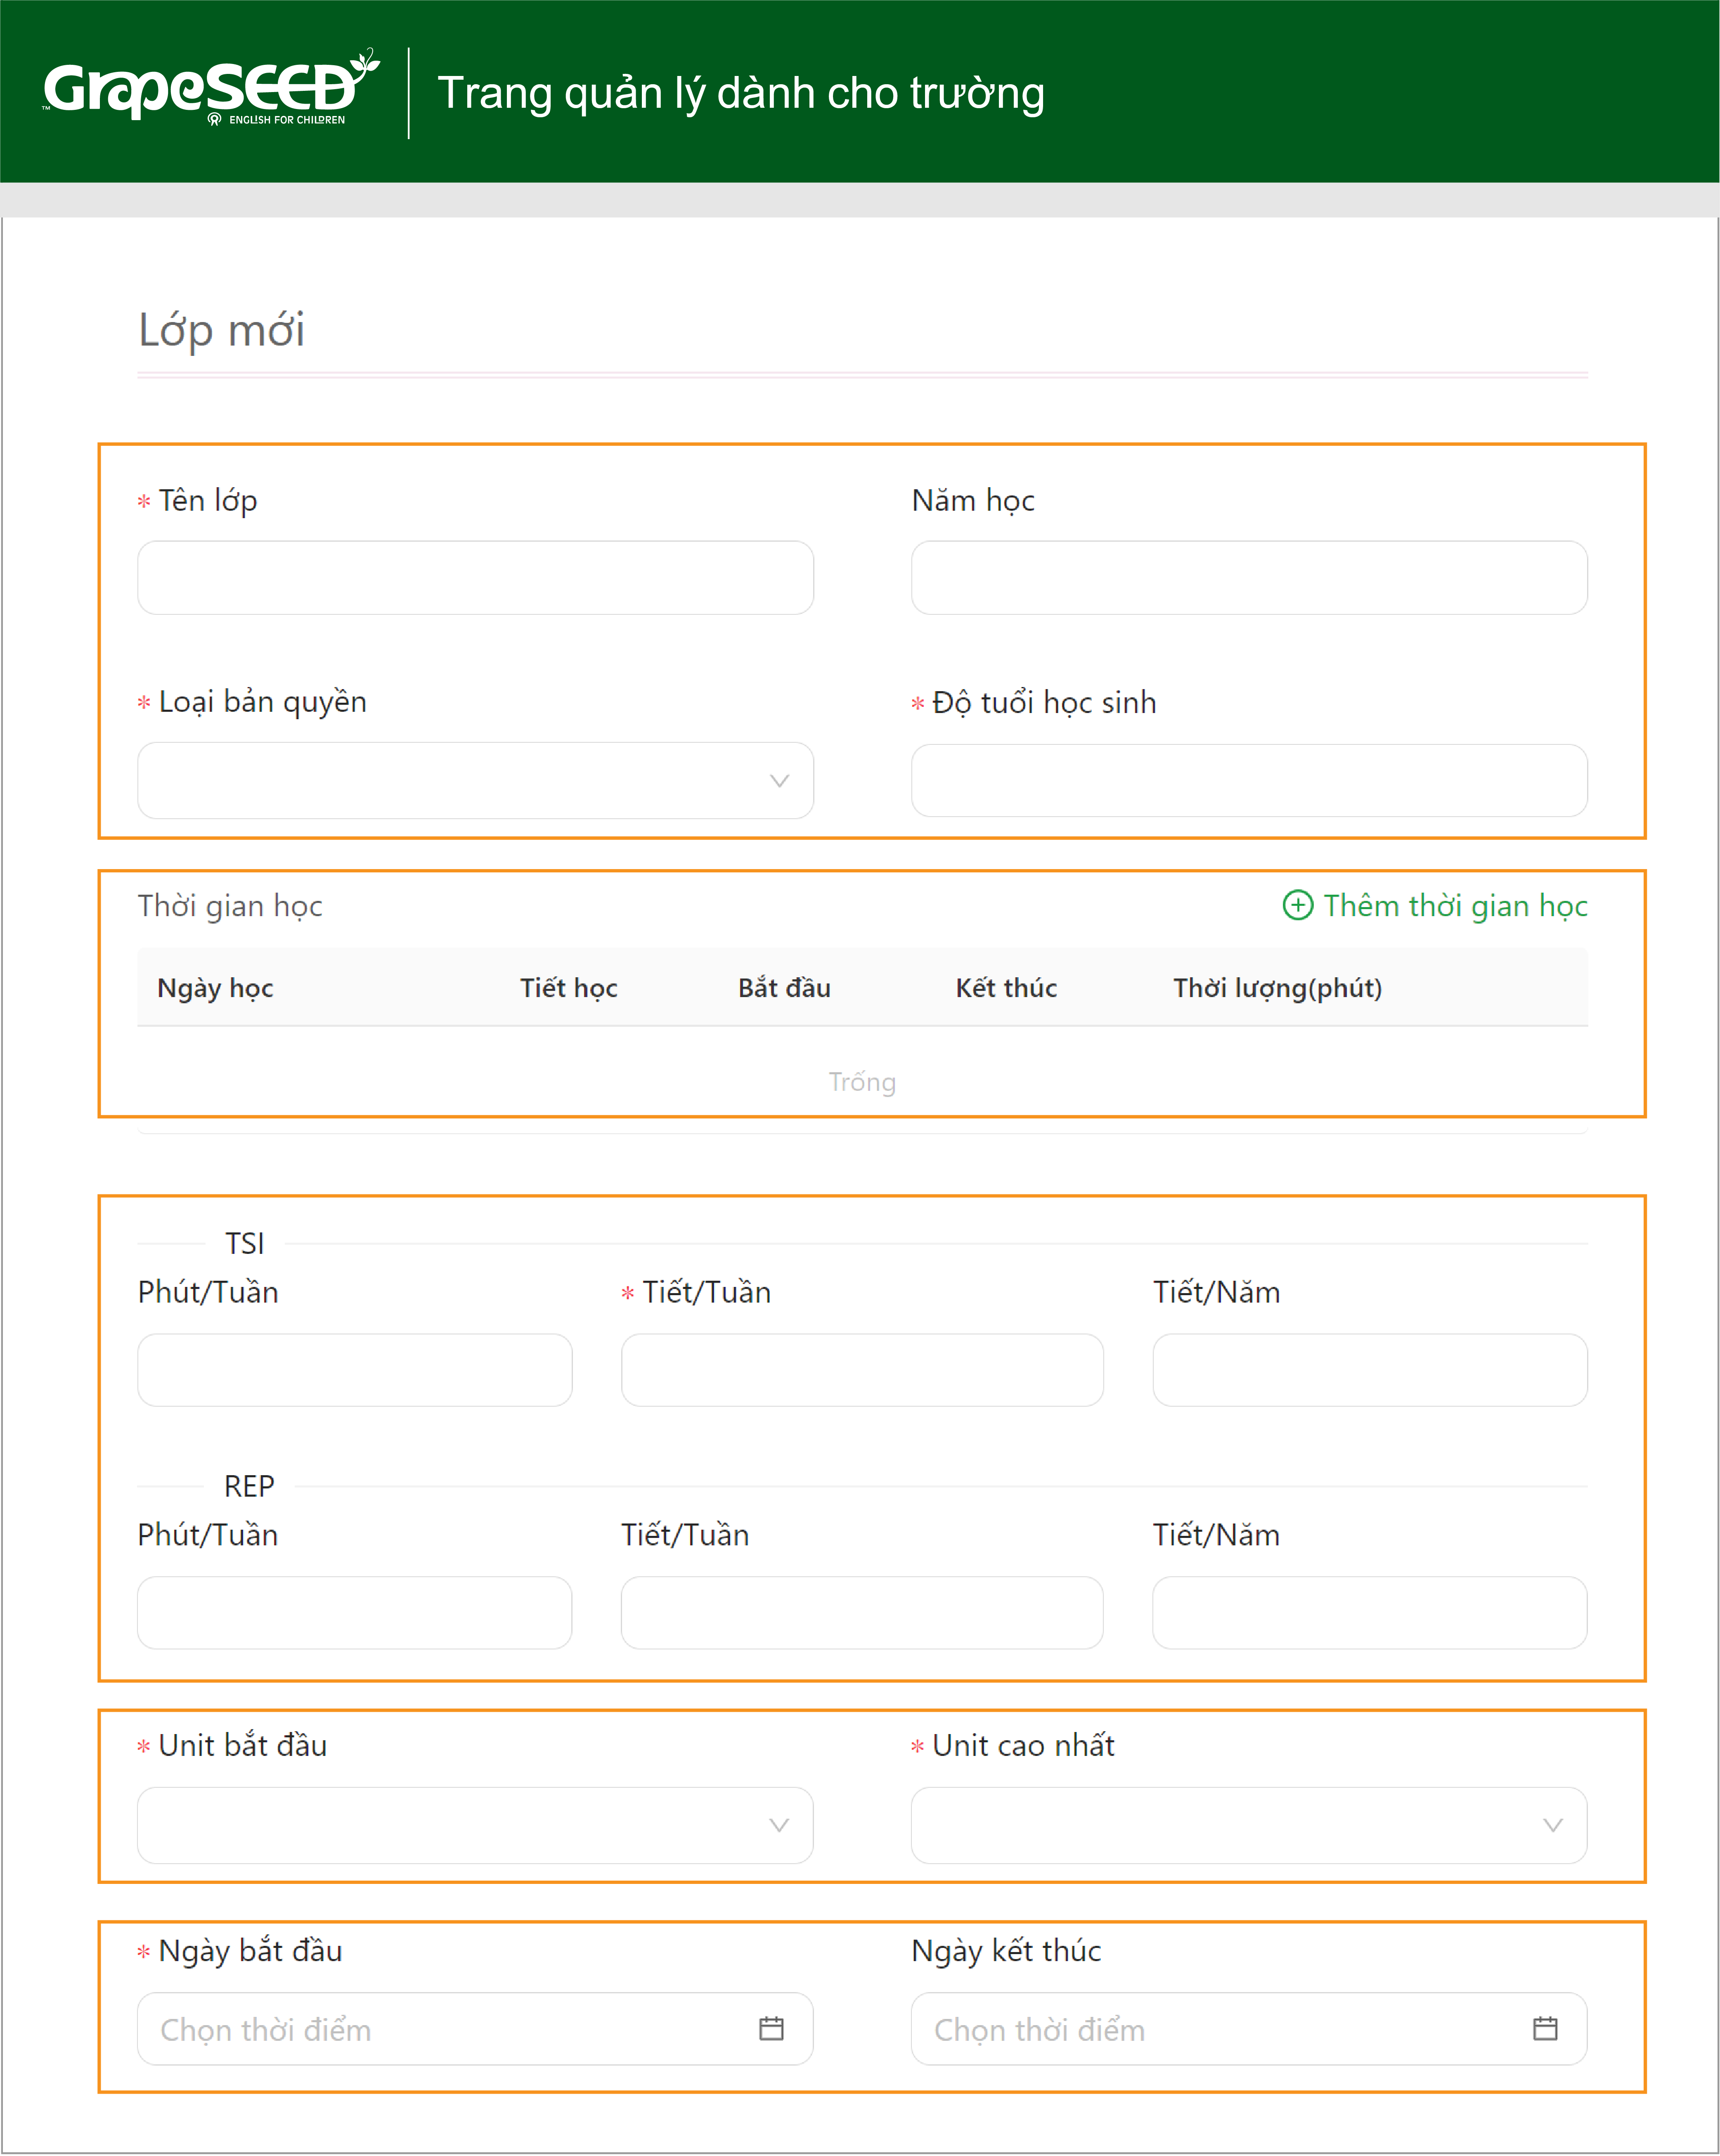Select the Ngày kết thúc date field
The image size is (1720, 2156).
(x=1249, y=2029)
